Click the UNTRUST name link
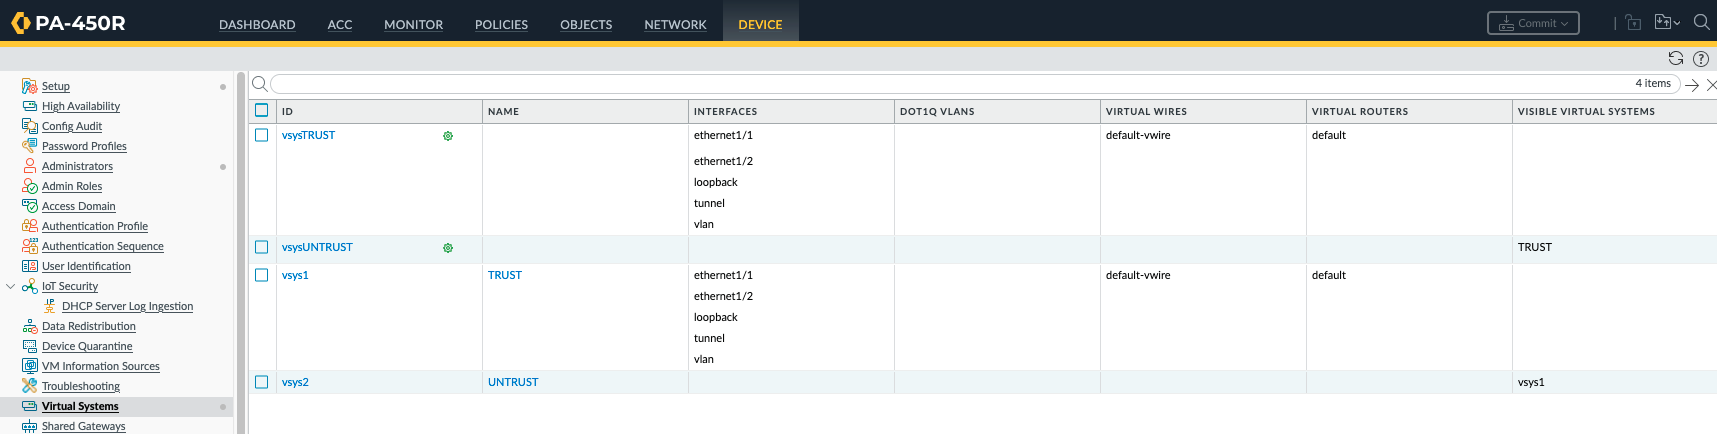1717x434 pixels. coord(513,382)
